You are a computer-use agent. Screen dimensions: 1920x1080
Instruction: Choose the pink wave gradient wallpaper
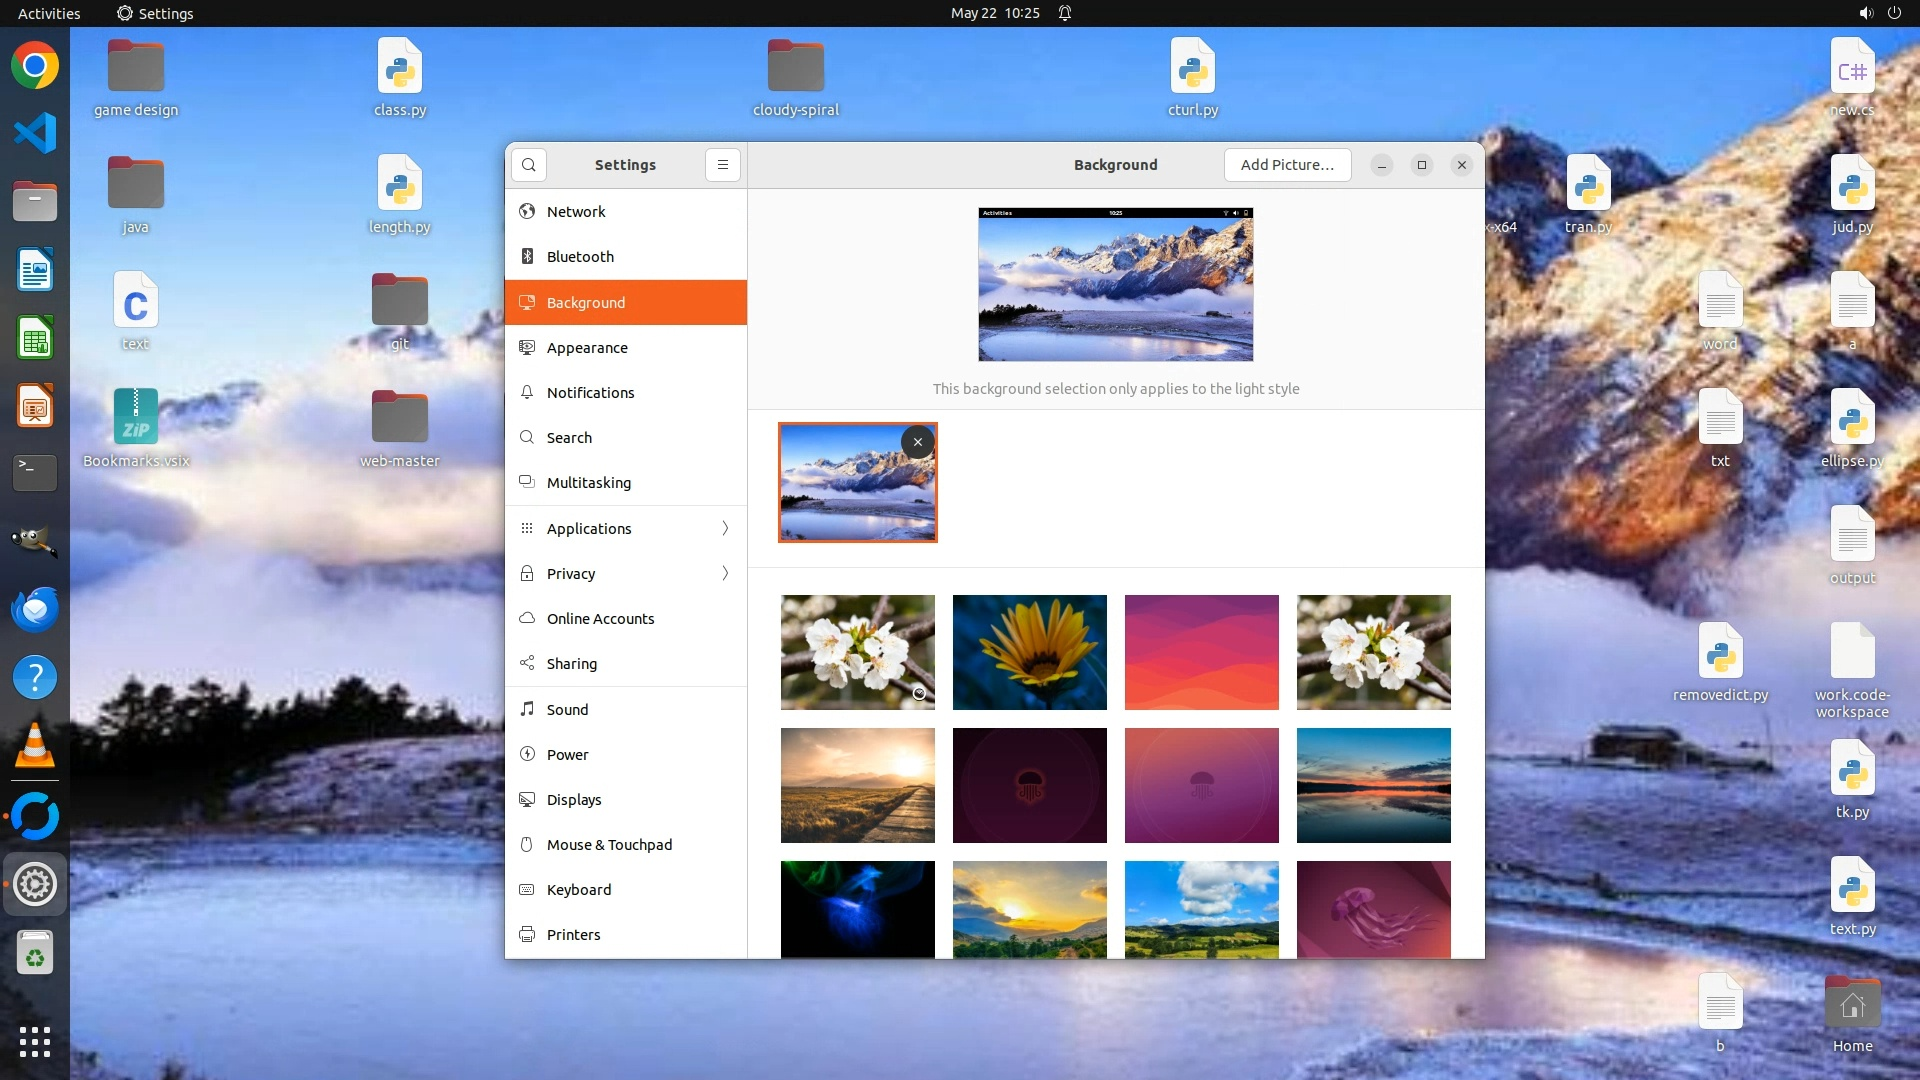click(1201, 652)
